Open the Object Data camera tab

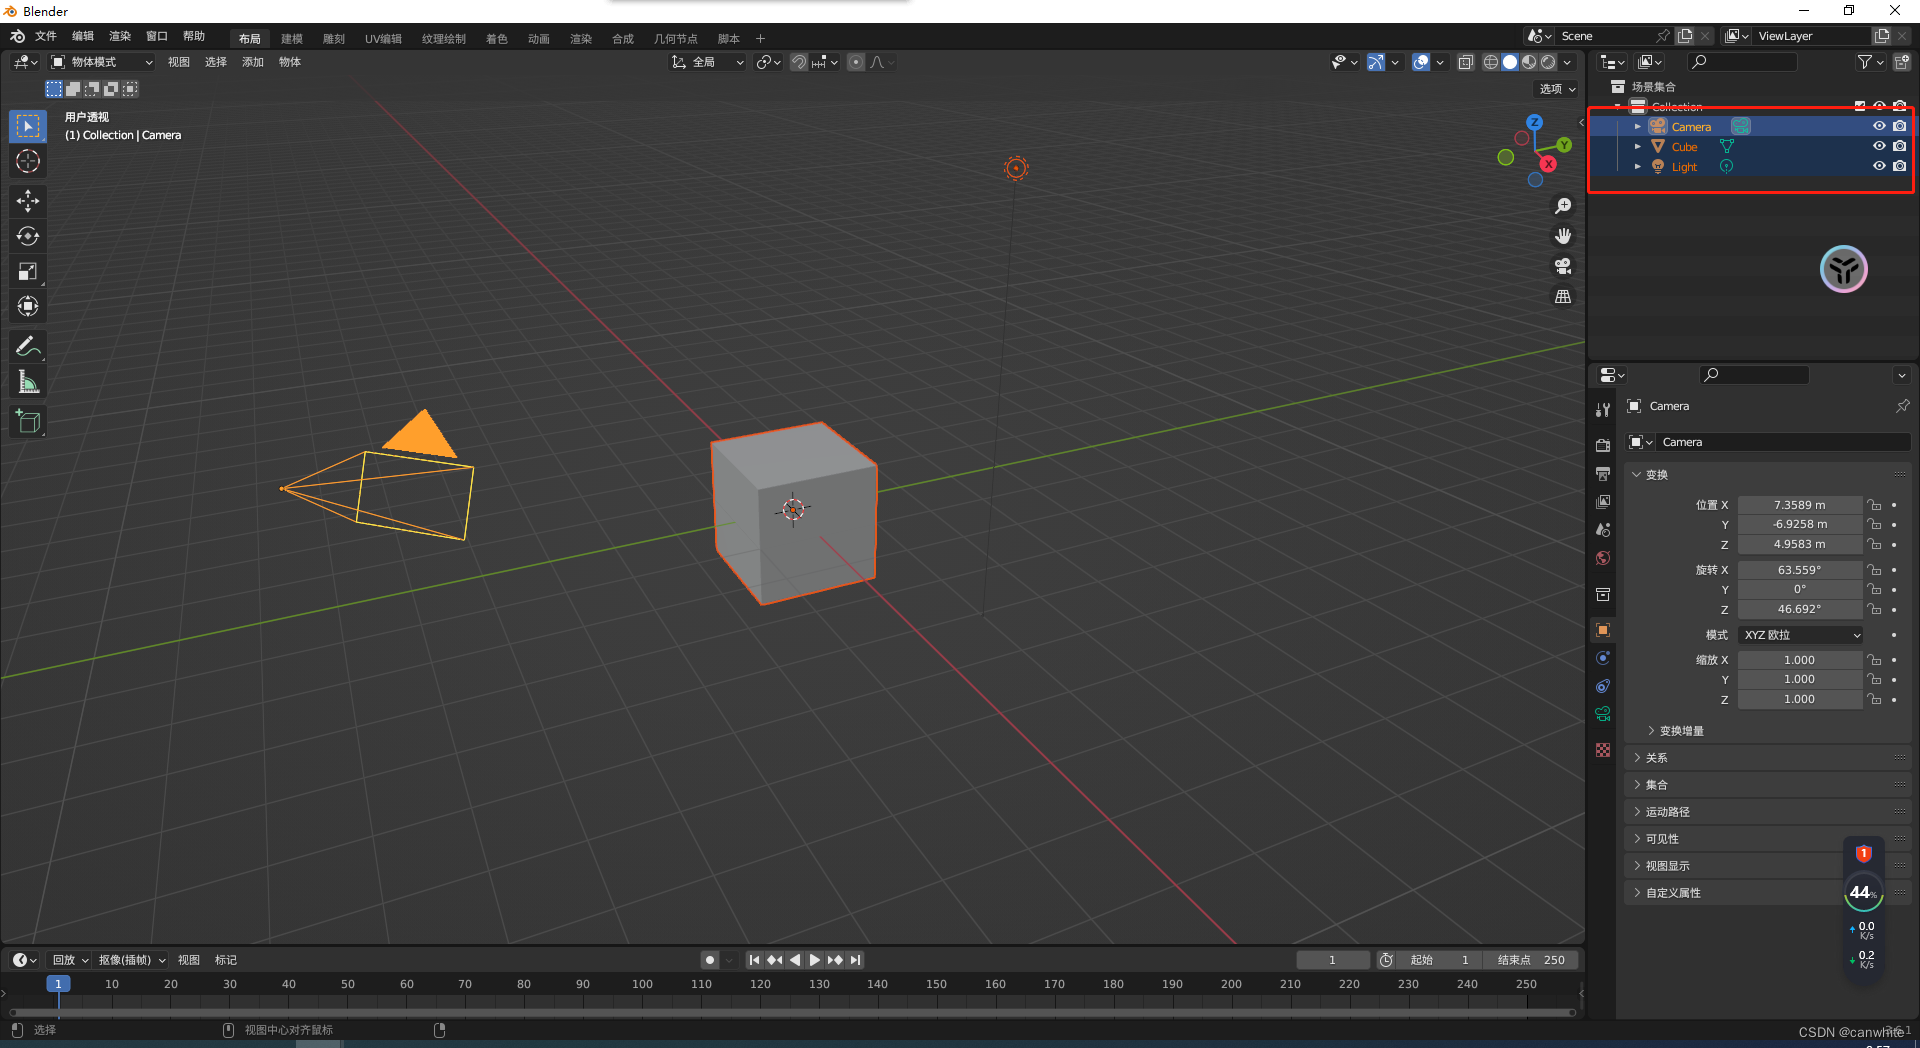point(1603,714)
